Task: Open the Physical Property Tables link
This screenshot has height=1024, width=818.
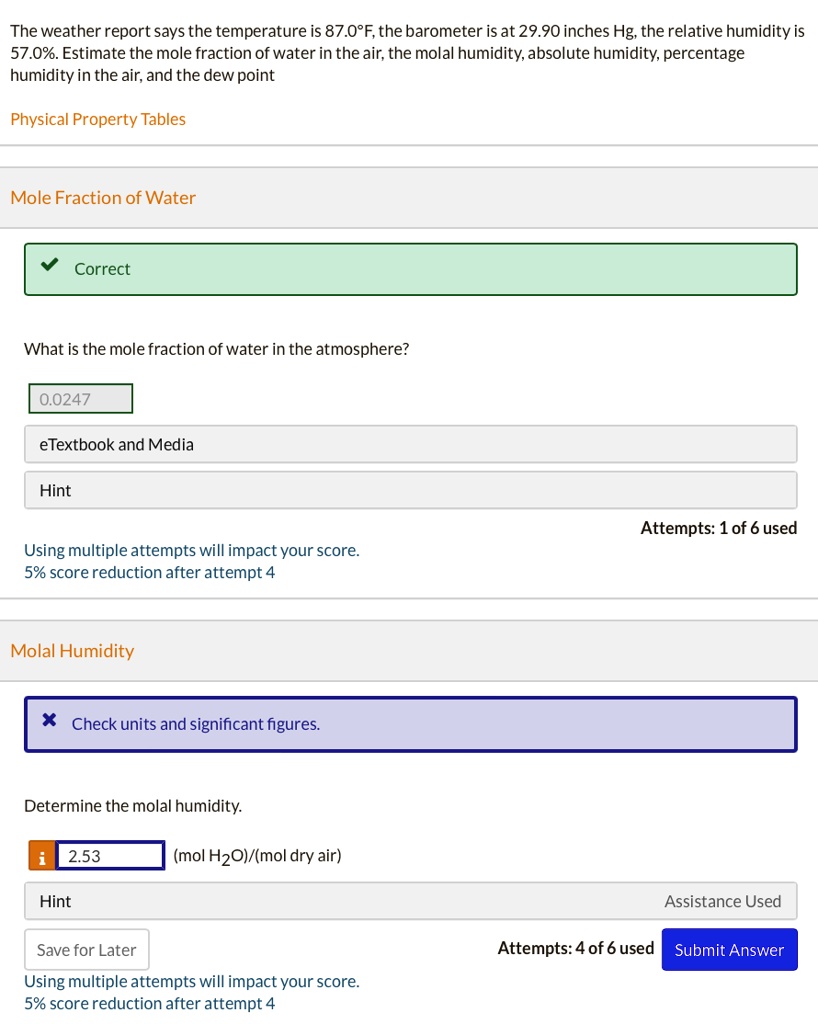Action: (x=98, y=119)
